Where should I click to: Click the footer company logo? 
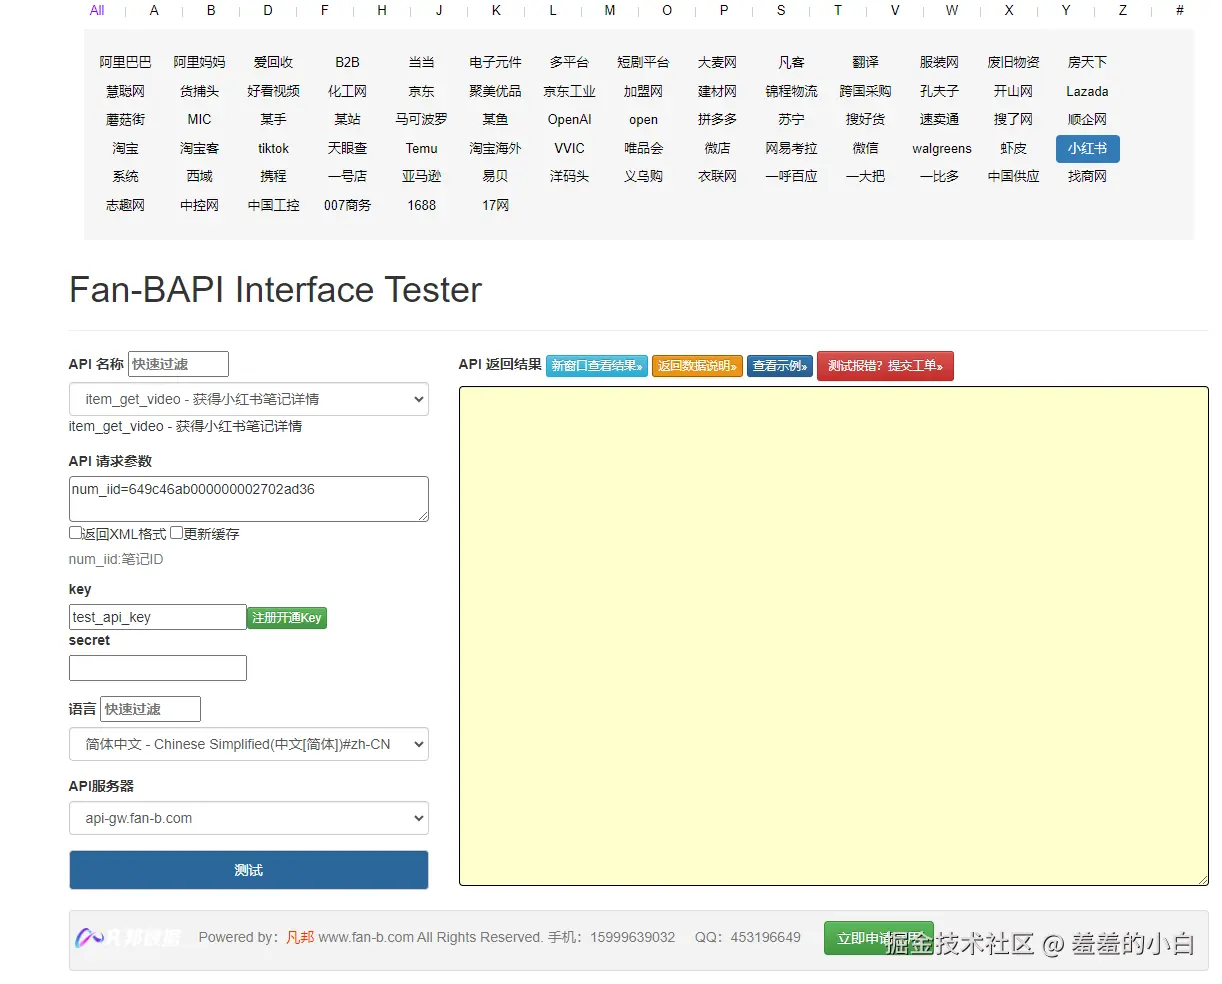[x=128, y=938]
